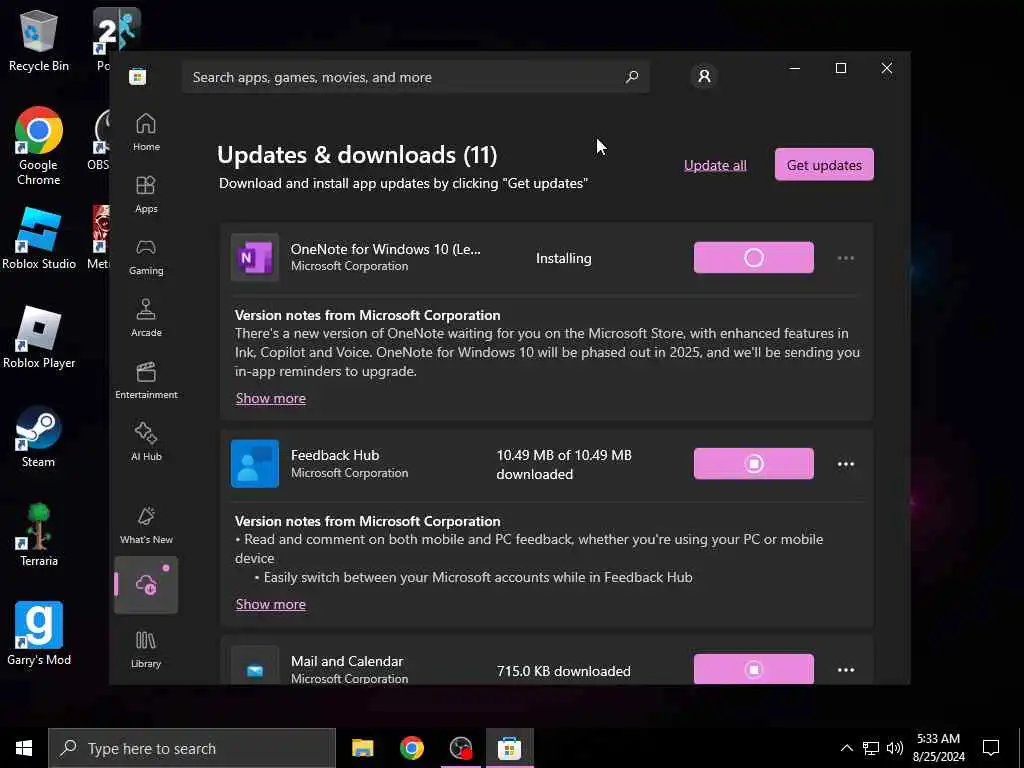
Task: Click the taskbar clock showing 5:33 AM
Action: point(938,748)
